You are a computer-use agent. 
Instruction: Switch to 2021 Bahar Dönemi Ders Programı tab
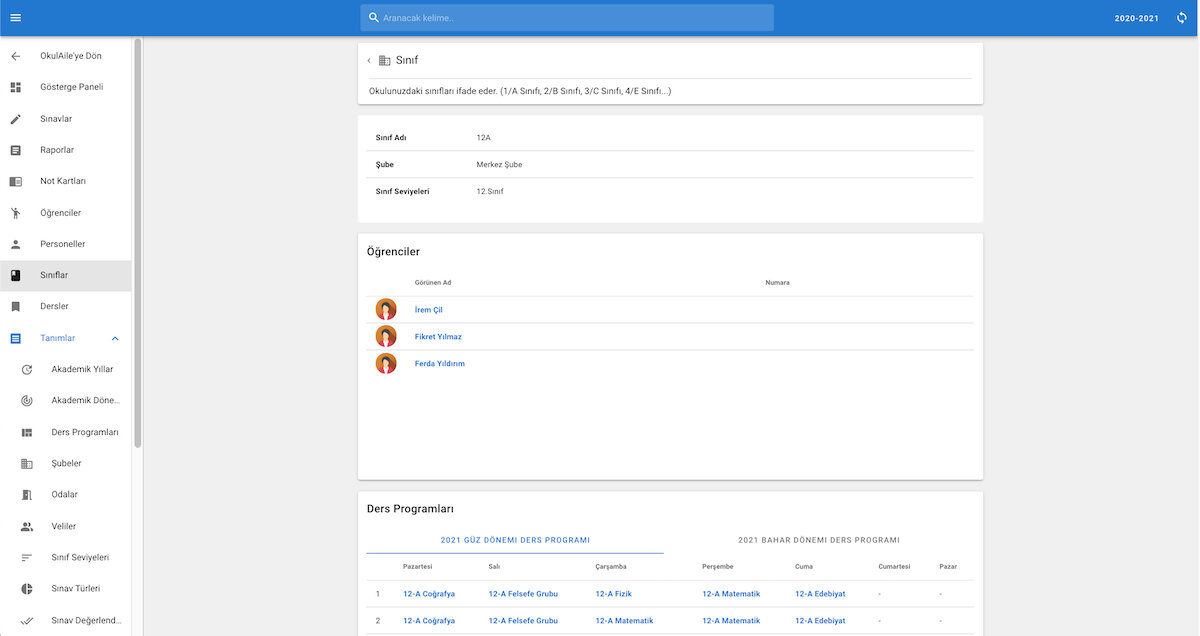819,540
